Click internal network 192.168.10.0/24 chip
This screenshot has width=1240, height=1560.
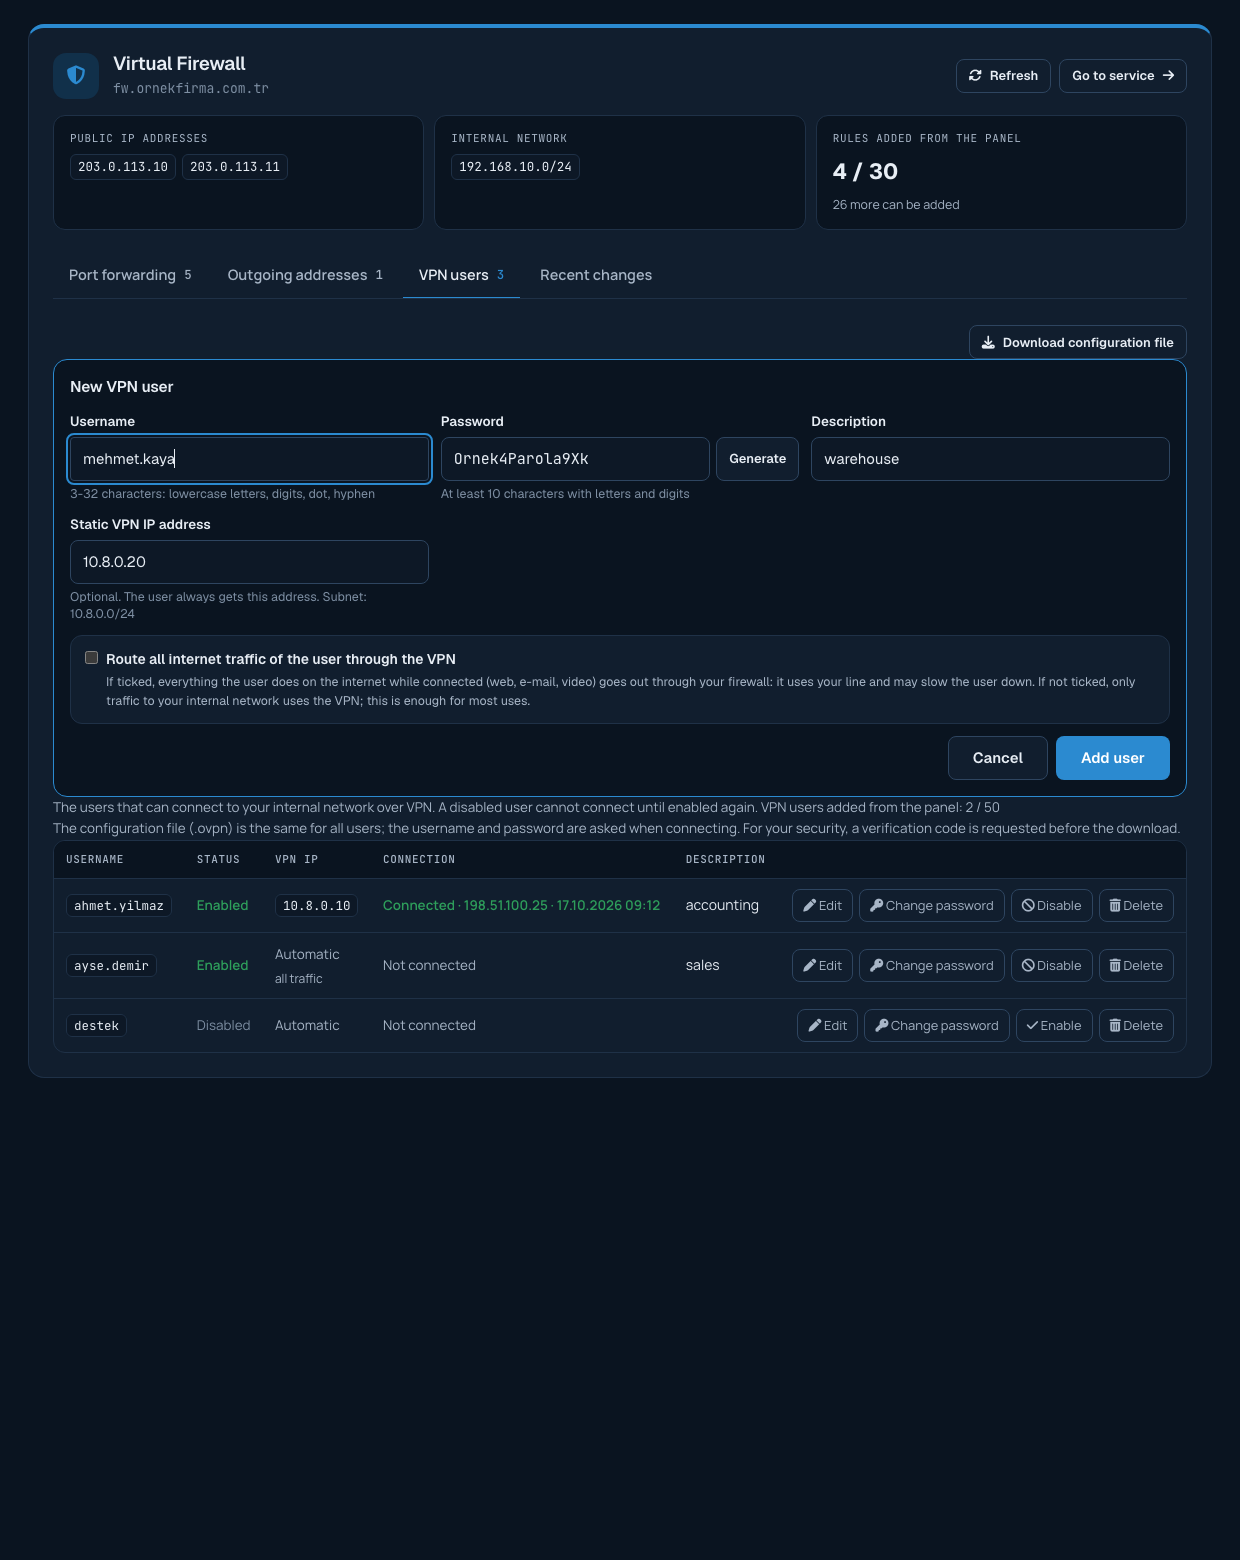(x=515, y=167)
